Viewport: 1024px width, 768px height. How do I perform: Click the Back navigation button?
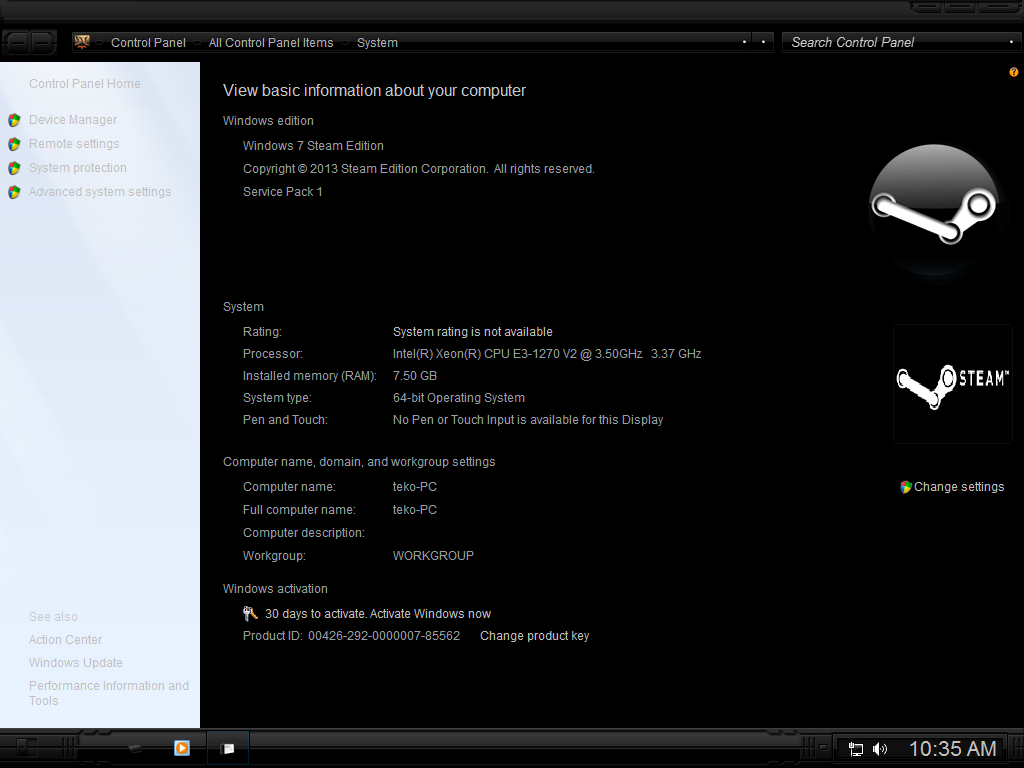[16, 42]
